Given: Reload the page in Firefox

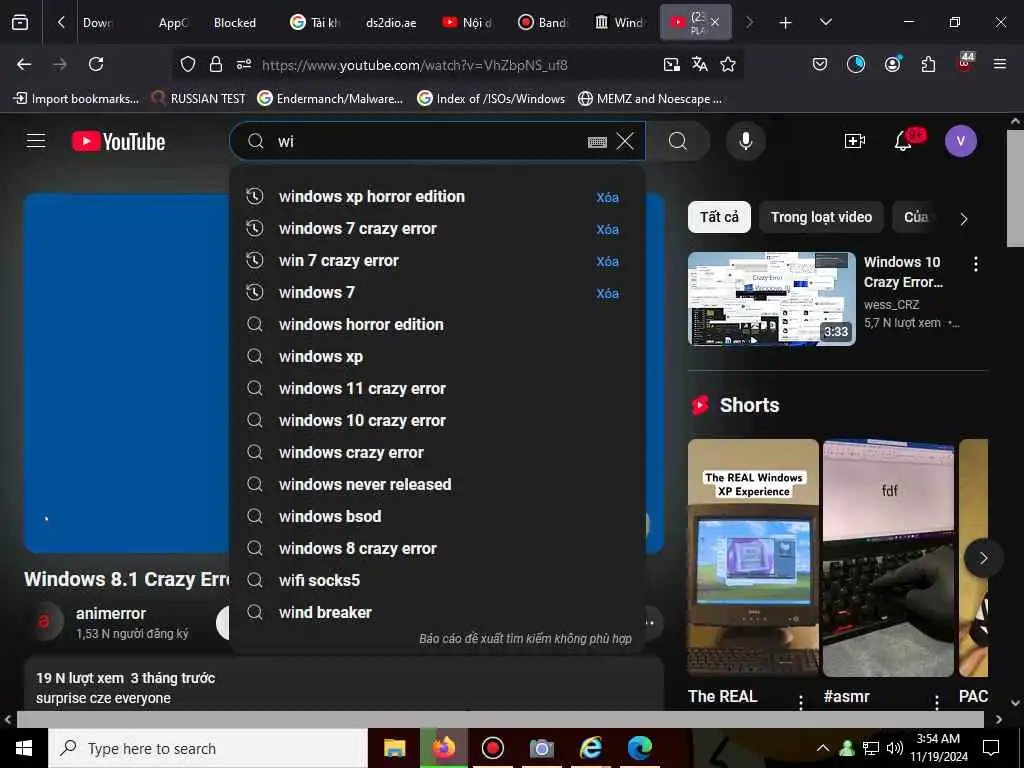Looking at the screenshot, I should (96, 64).
